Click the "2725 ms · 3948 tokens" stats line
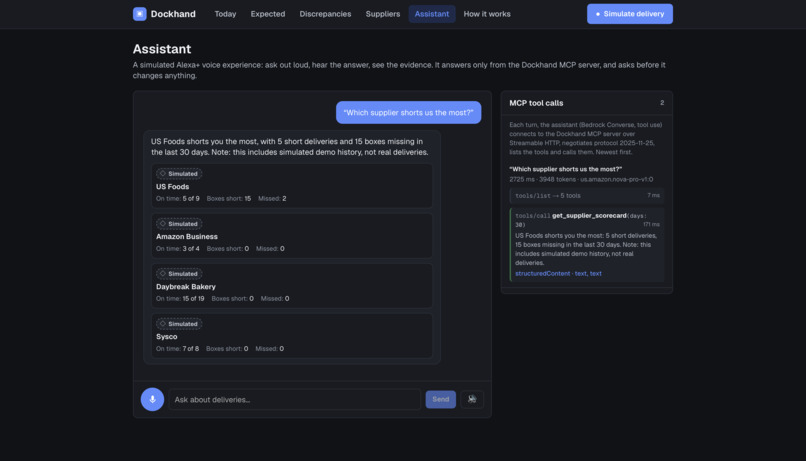Screen dimensions: 806x461 click(x=581, y=179)
